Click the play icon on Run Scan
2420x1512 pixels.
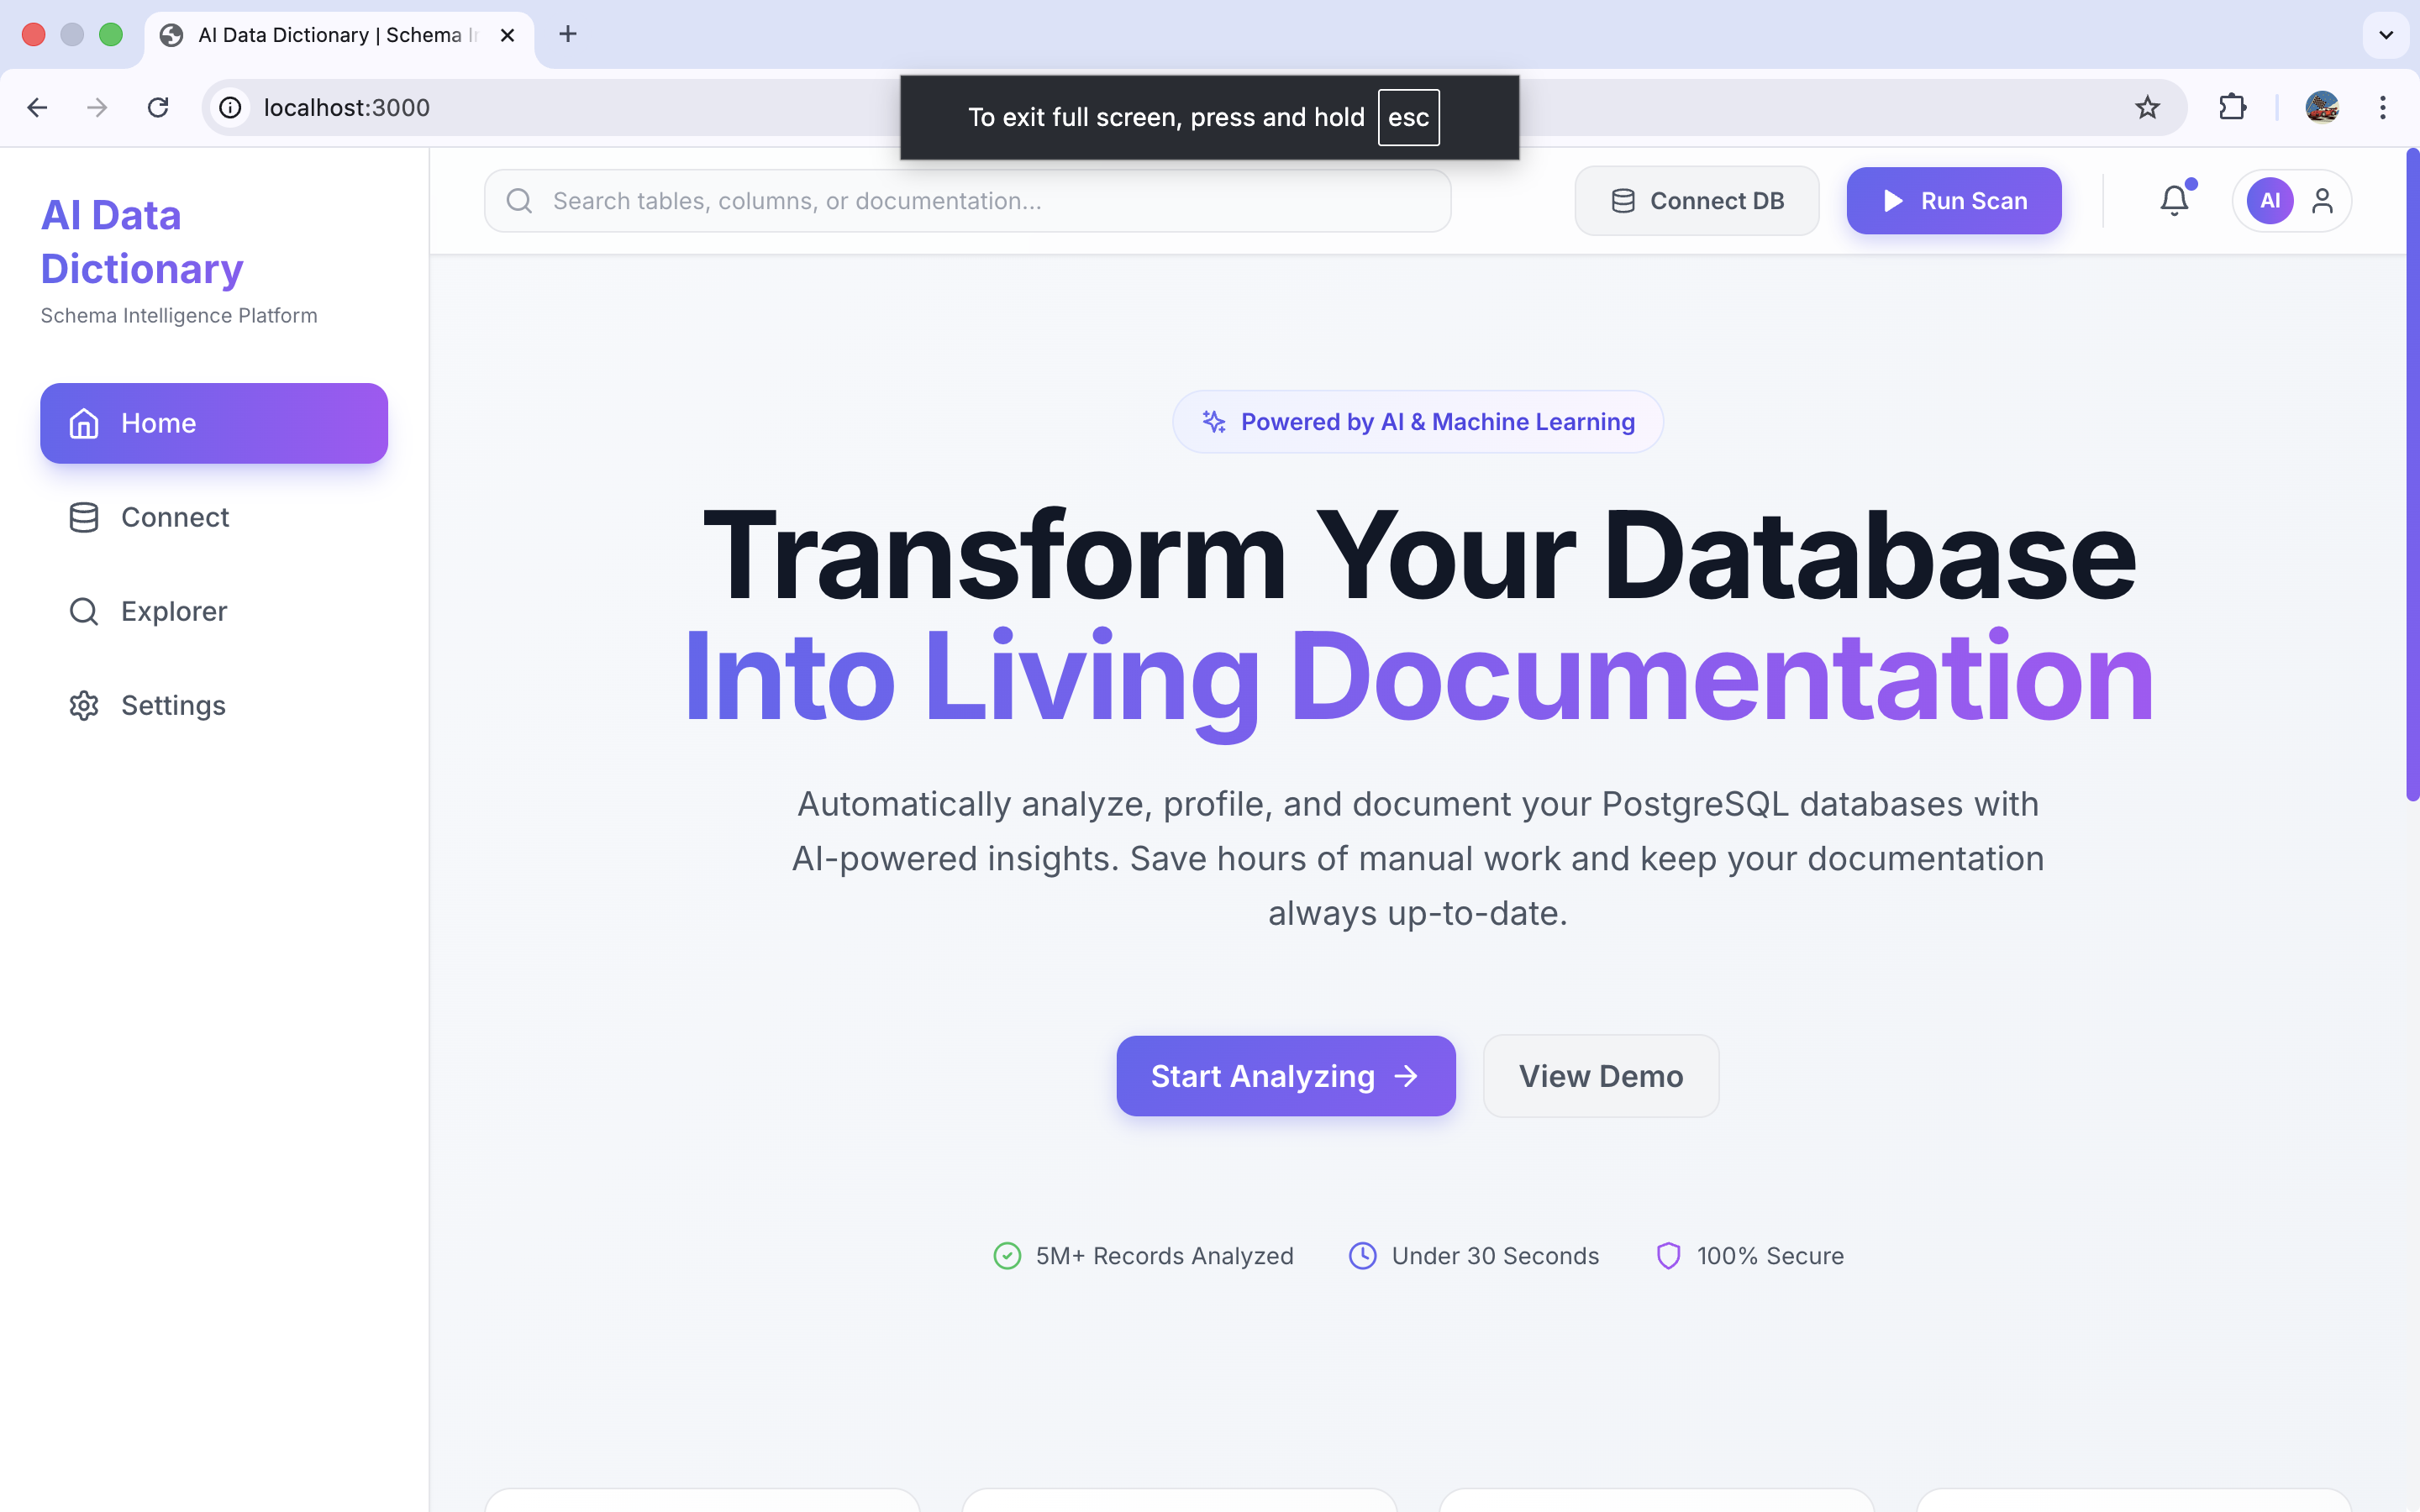(1891, 200)
